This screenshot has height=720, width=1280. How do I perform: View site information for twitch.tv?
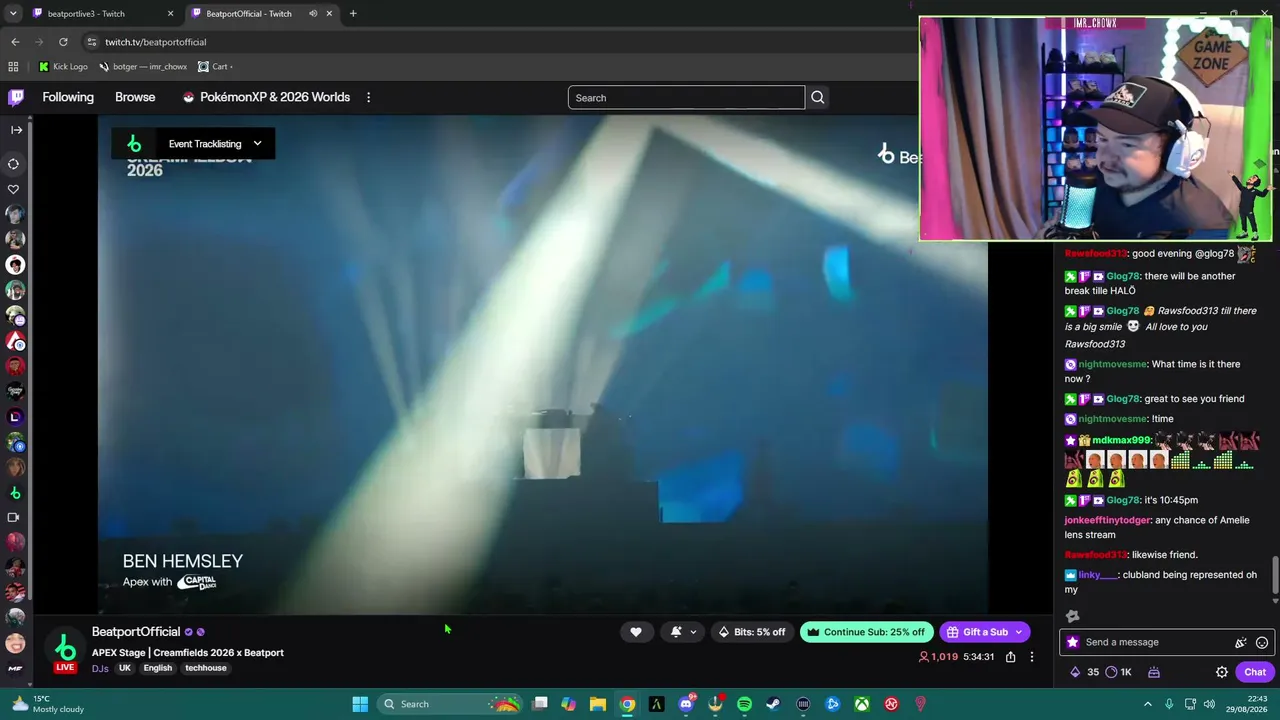pyautogui.click(x=92, y=42)
